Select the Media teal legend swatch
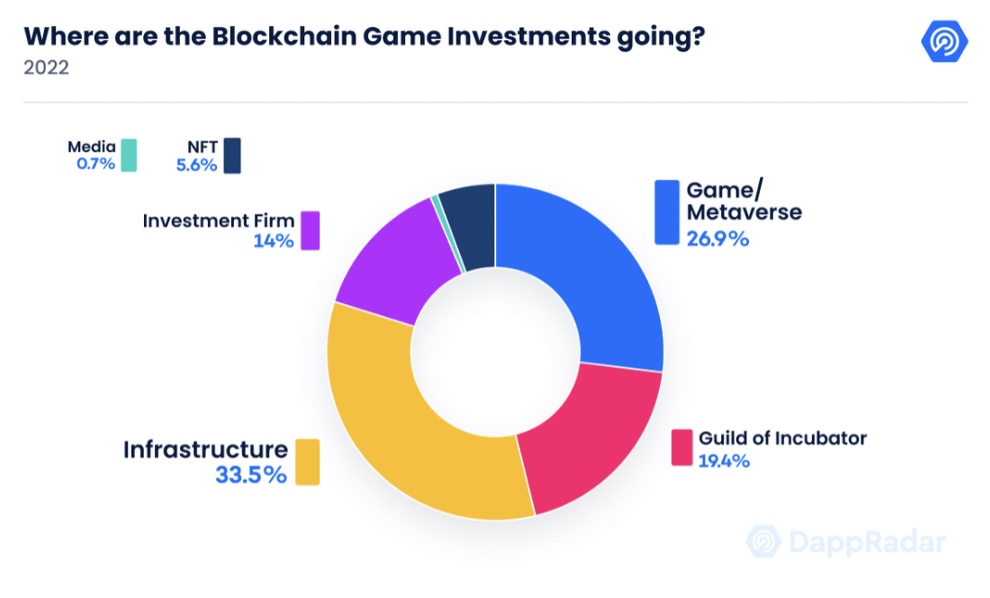The height and width of the screenshot is (598, 990). coord(129,155)
